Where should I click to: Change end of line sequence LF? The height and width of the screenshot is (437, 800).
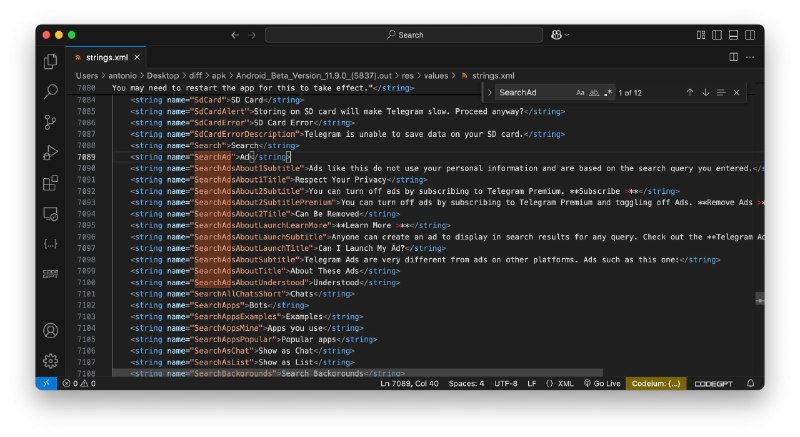coord(532,383)
